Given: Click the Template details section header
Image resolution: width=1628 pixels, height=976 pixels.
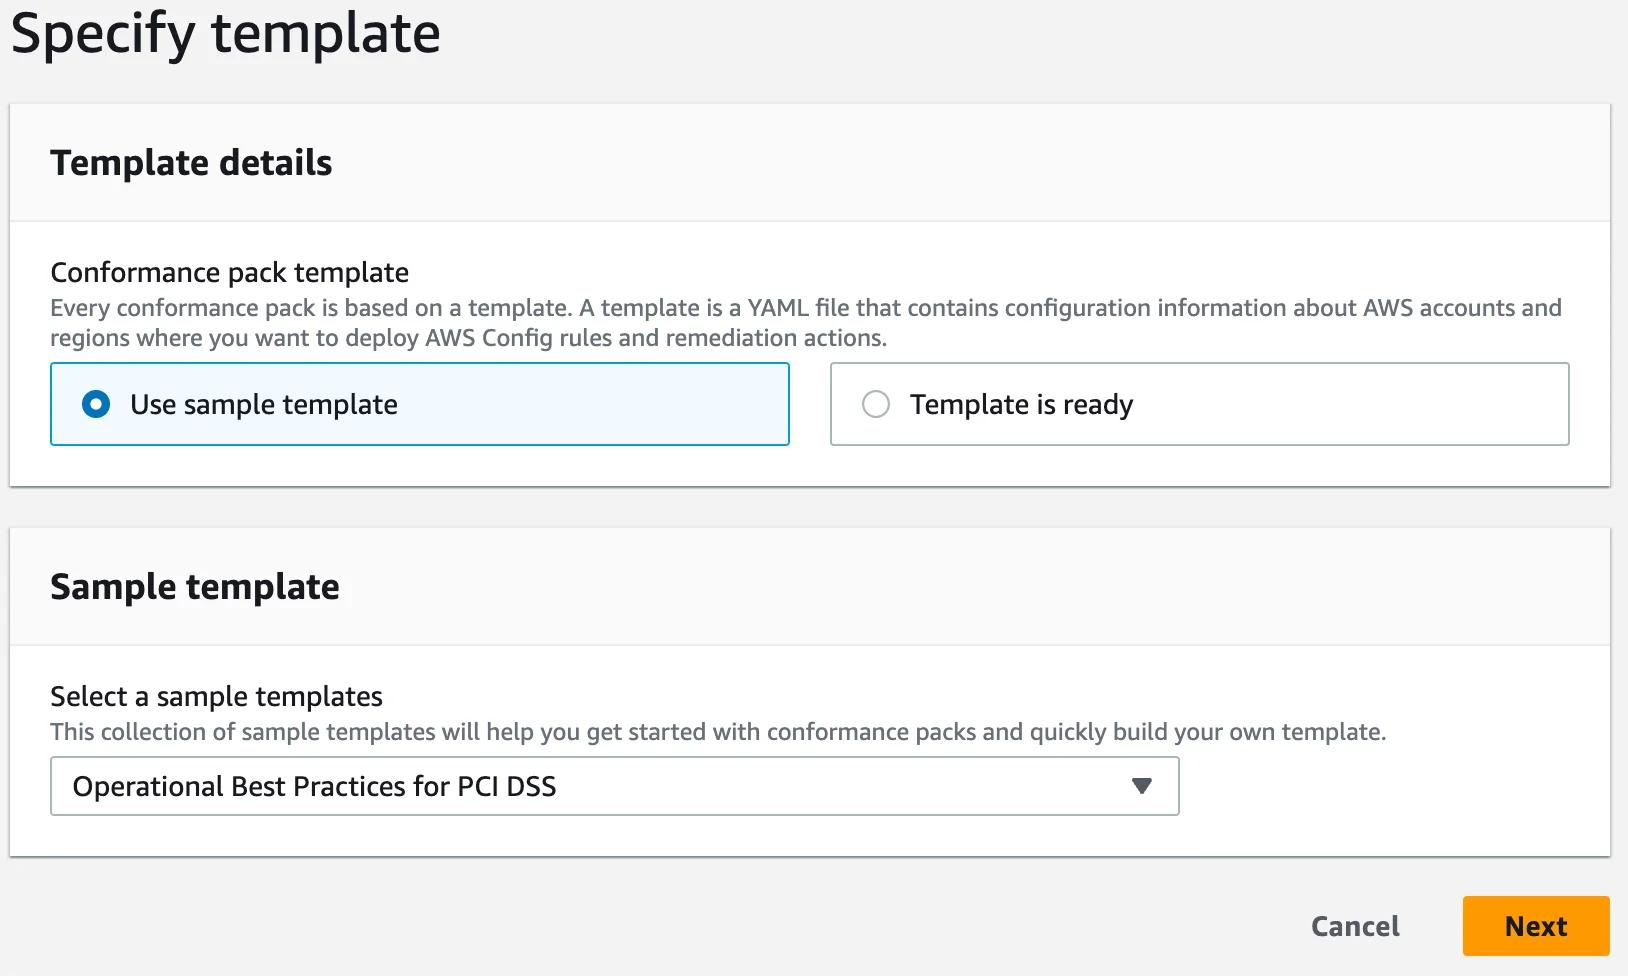Looking at the screenshot, I should point(191,163).
